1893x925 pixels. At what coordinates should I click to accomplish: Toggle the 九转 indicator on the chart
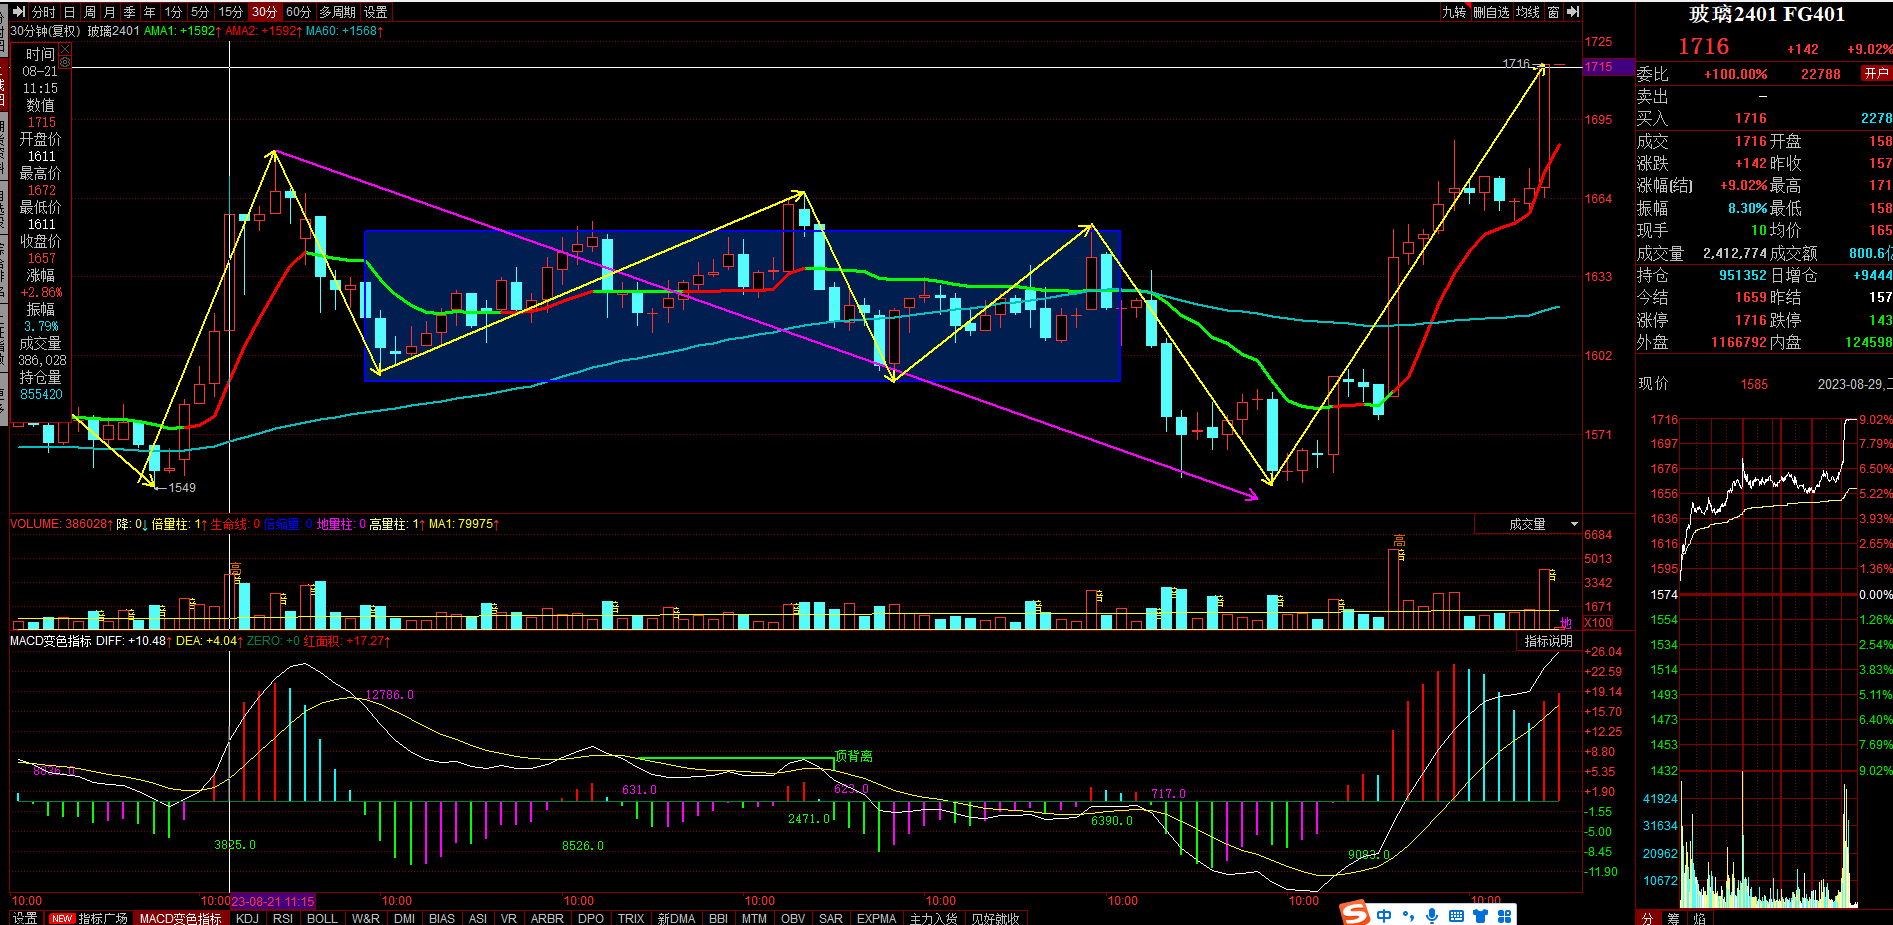1454,12
